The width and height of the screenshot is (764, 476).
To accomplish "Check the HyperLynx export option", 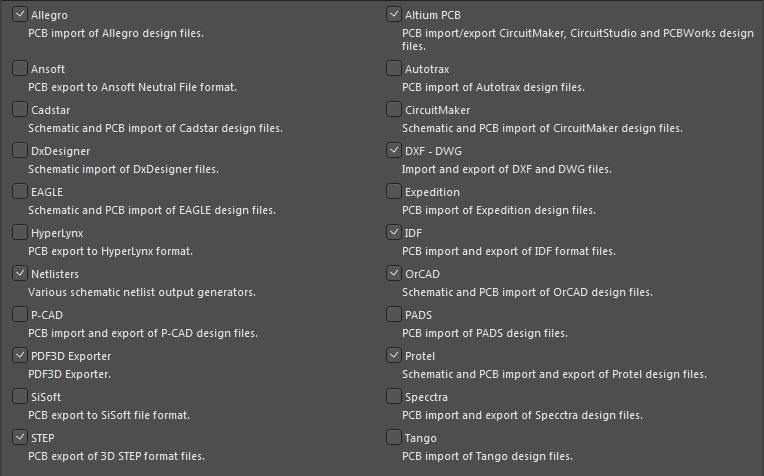I will [x=19, y=232].
